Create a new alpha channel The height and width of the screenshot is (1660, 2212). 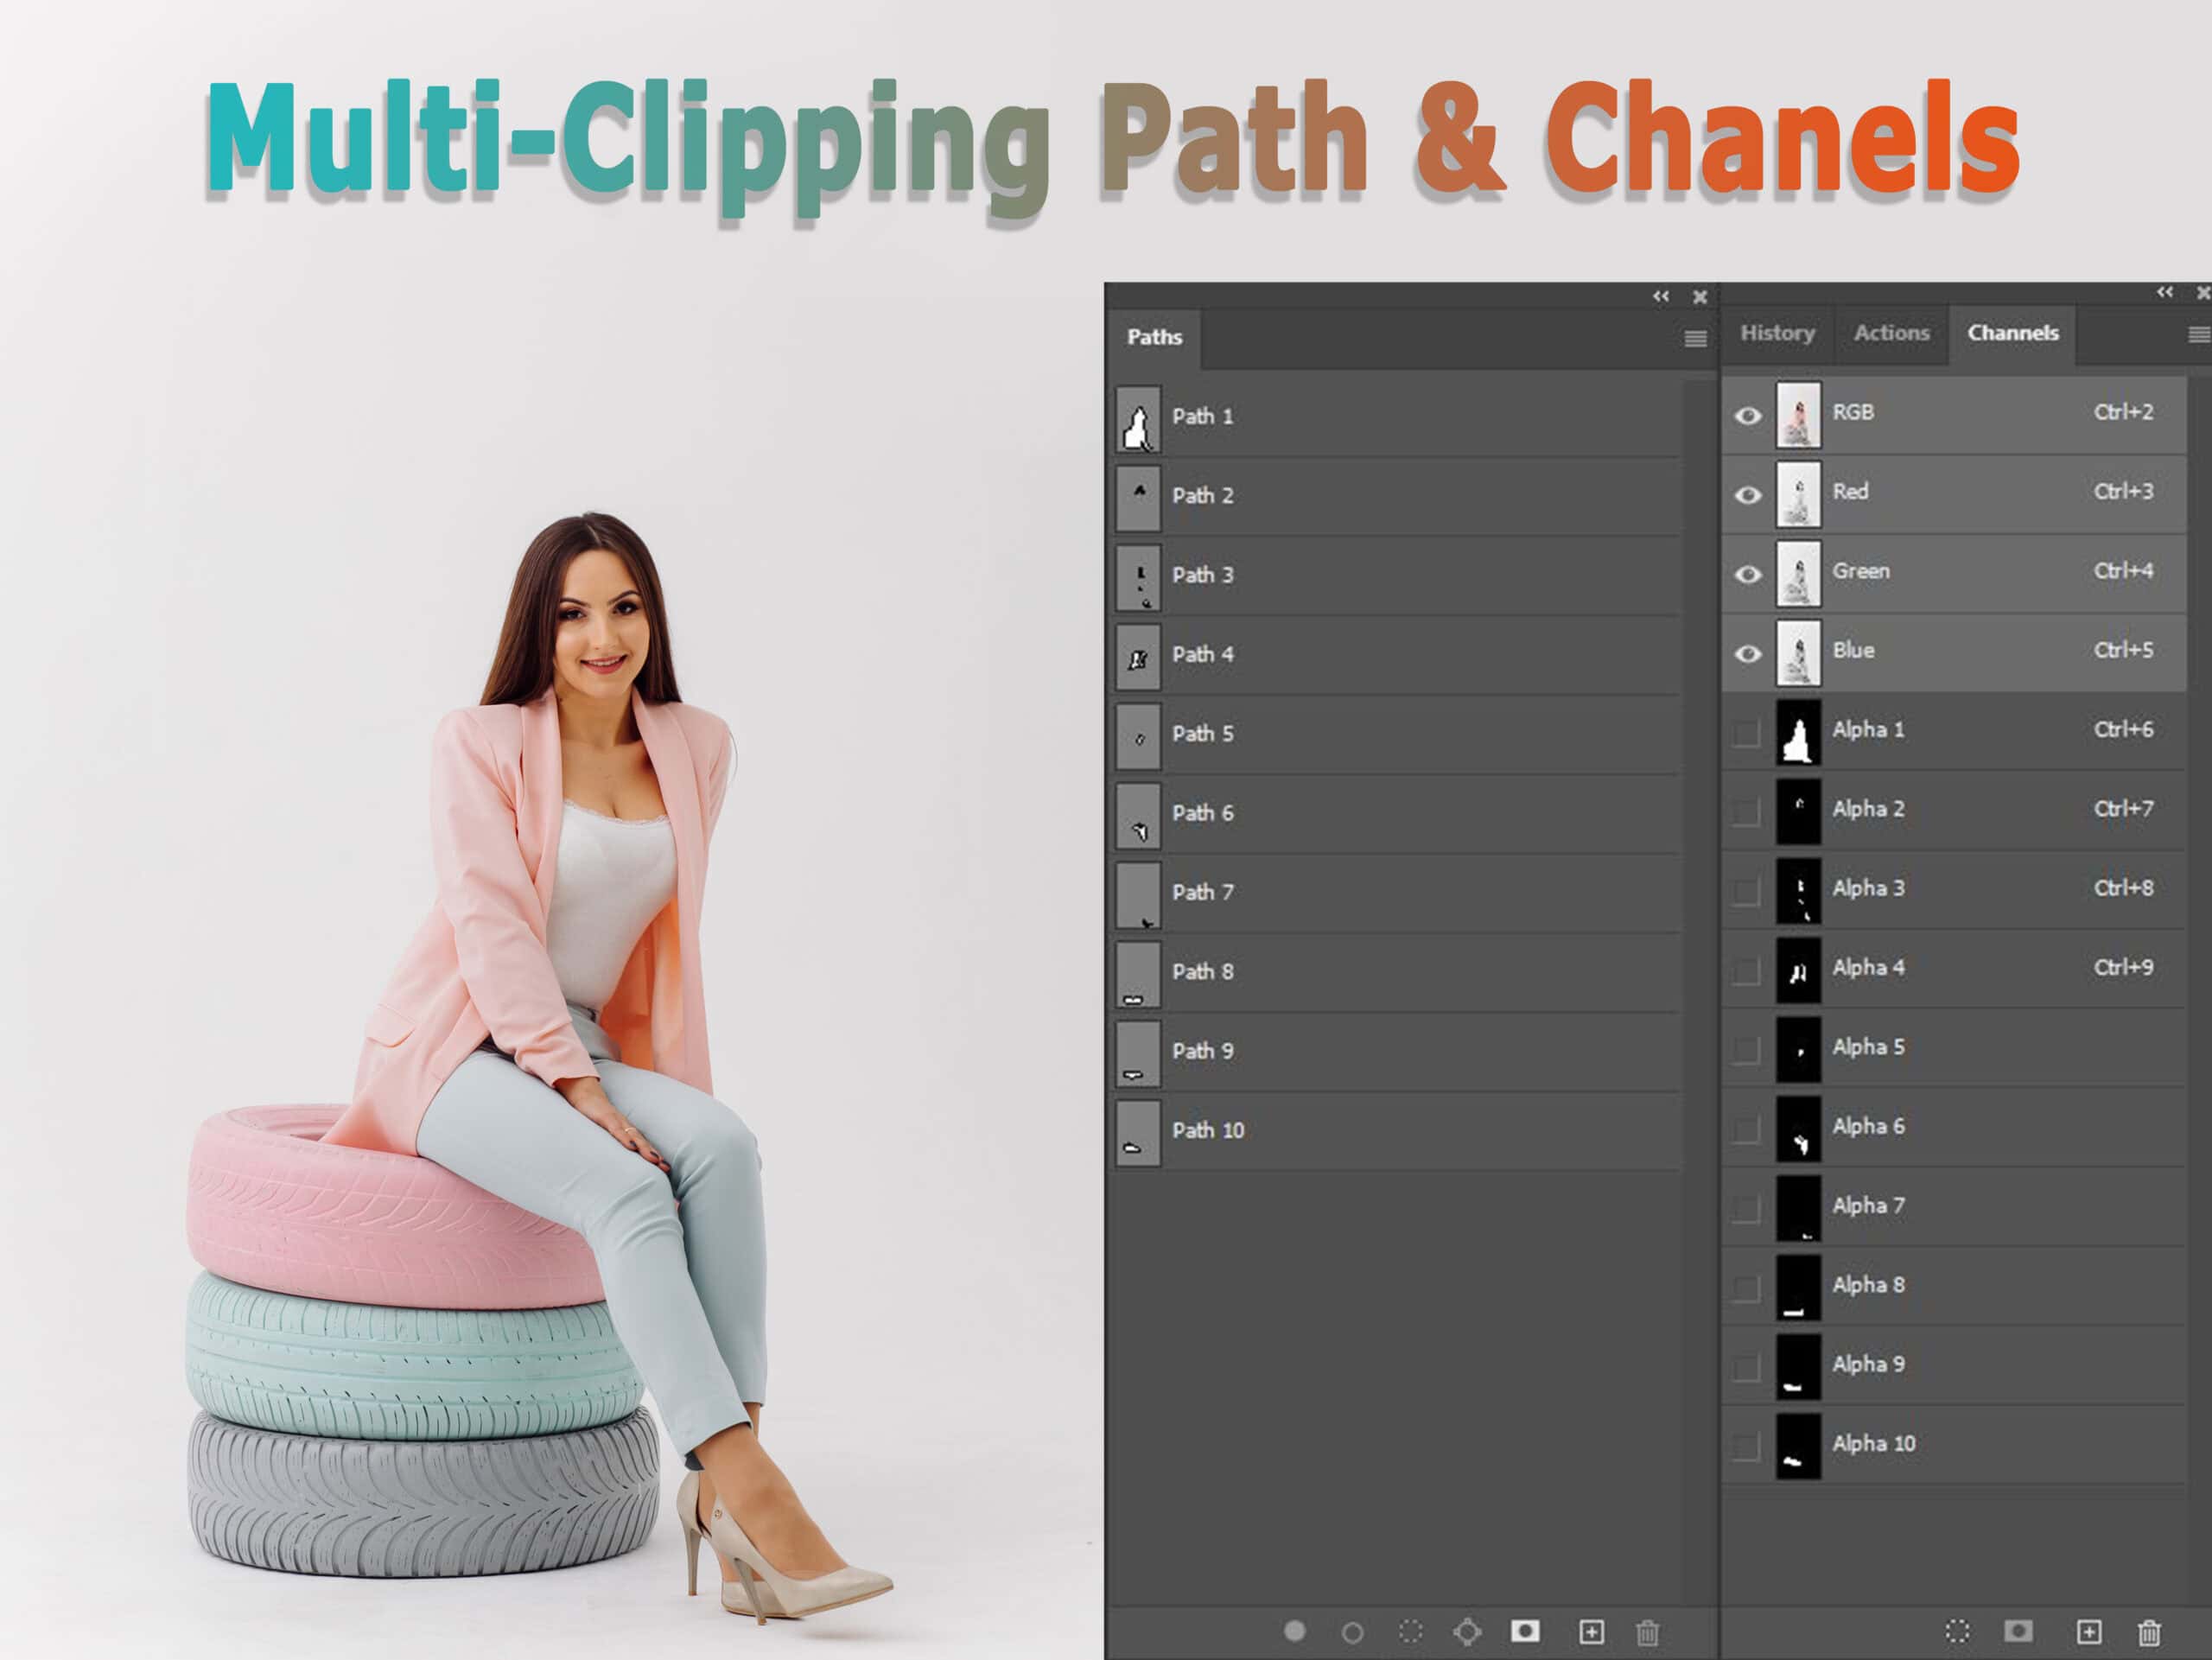coord(2089,1632)
